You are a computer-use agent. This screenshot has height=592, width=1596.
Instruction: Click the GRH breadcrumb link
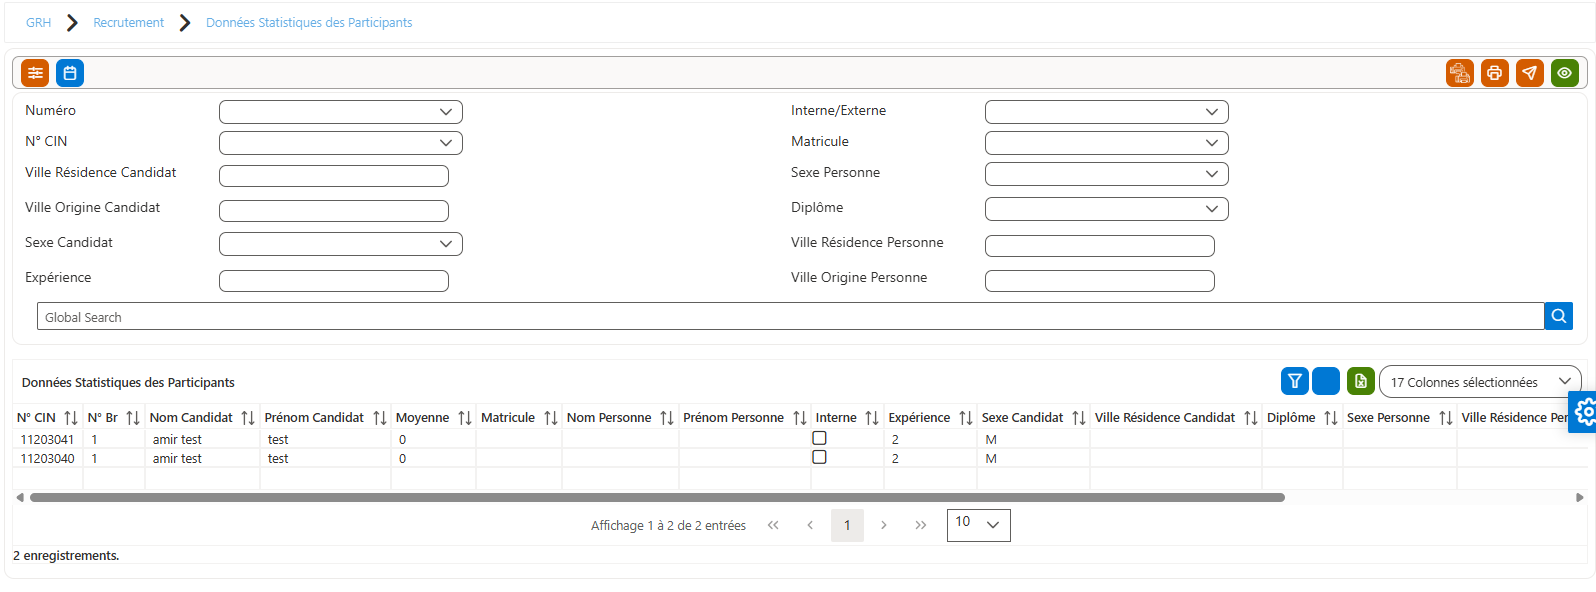click(38, 22)
